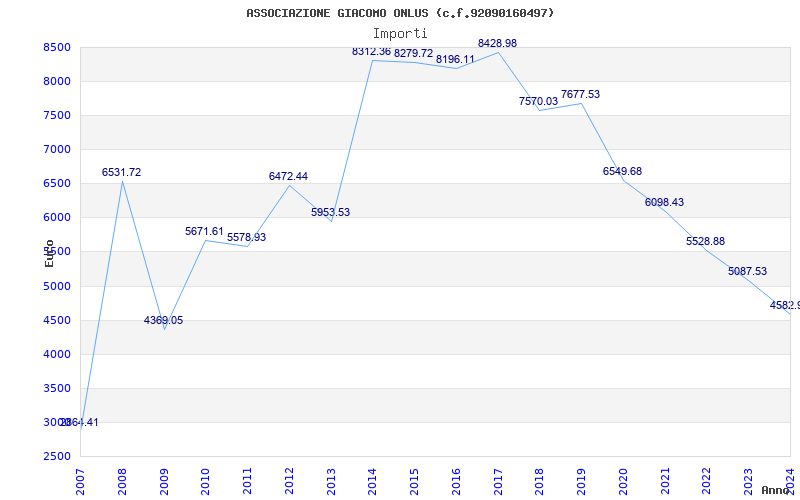The width and height of the screenshot is (800, 500).
Task: Click year 2021 on the x-axis
Action: tap(665, 482)
